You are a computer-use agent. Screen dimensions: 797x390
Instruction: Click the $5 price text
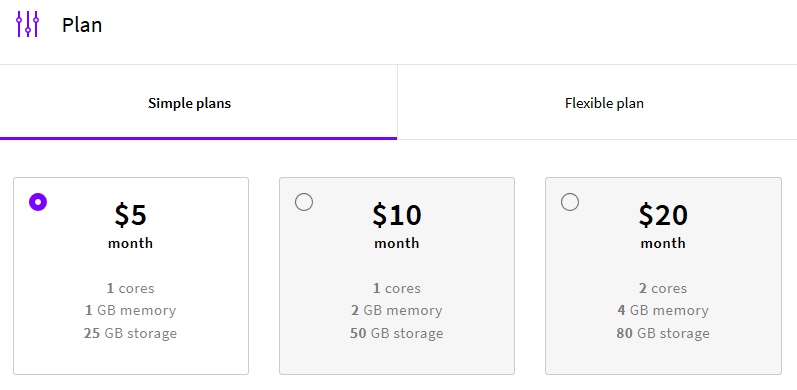(x=131, y=215)
